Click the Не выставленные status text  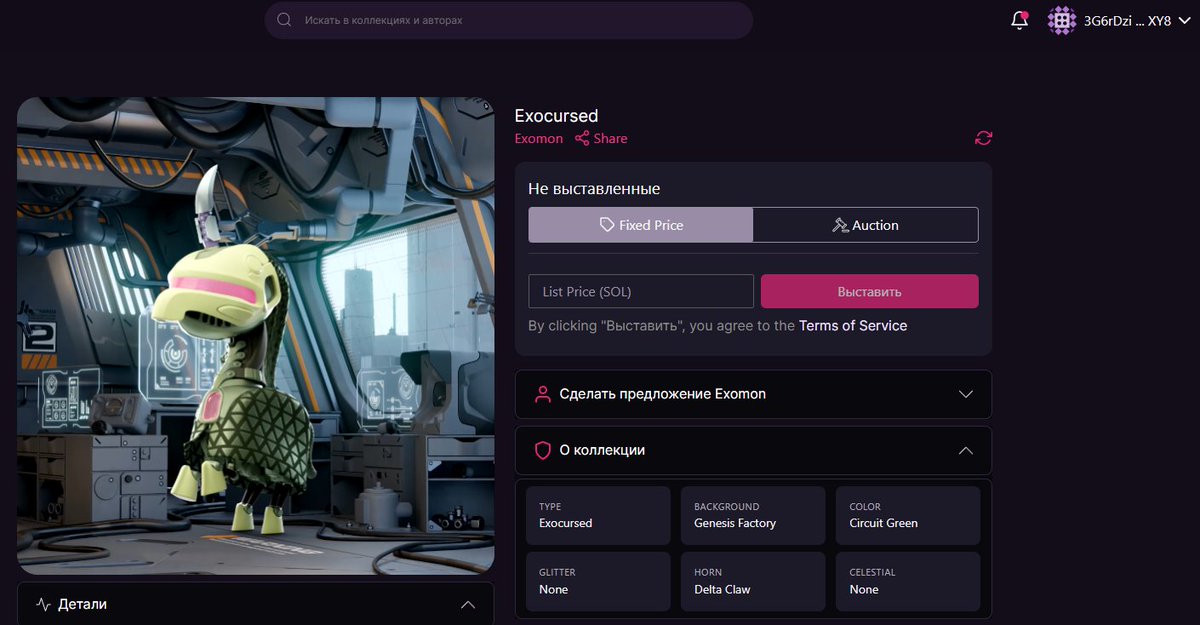[594, 189]
